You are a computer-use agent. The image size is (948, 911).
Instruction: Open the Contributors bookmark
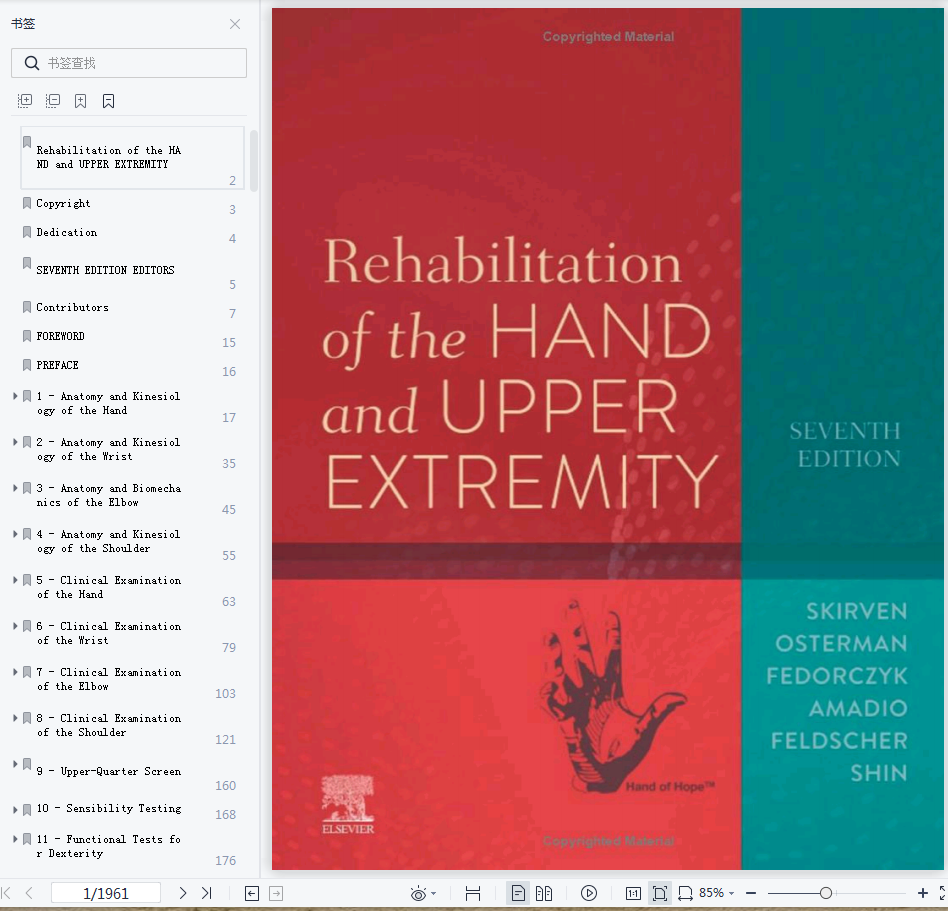73,307
